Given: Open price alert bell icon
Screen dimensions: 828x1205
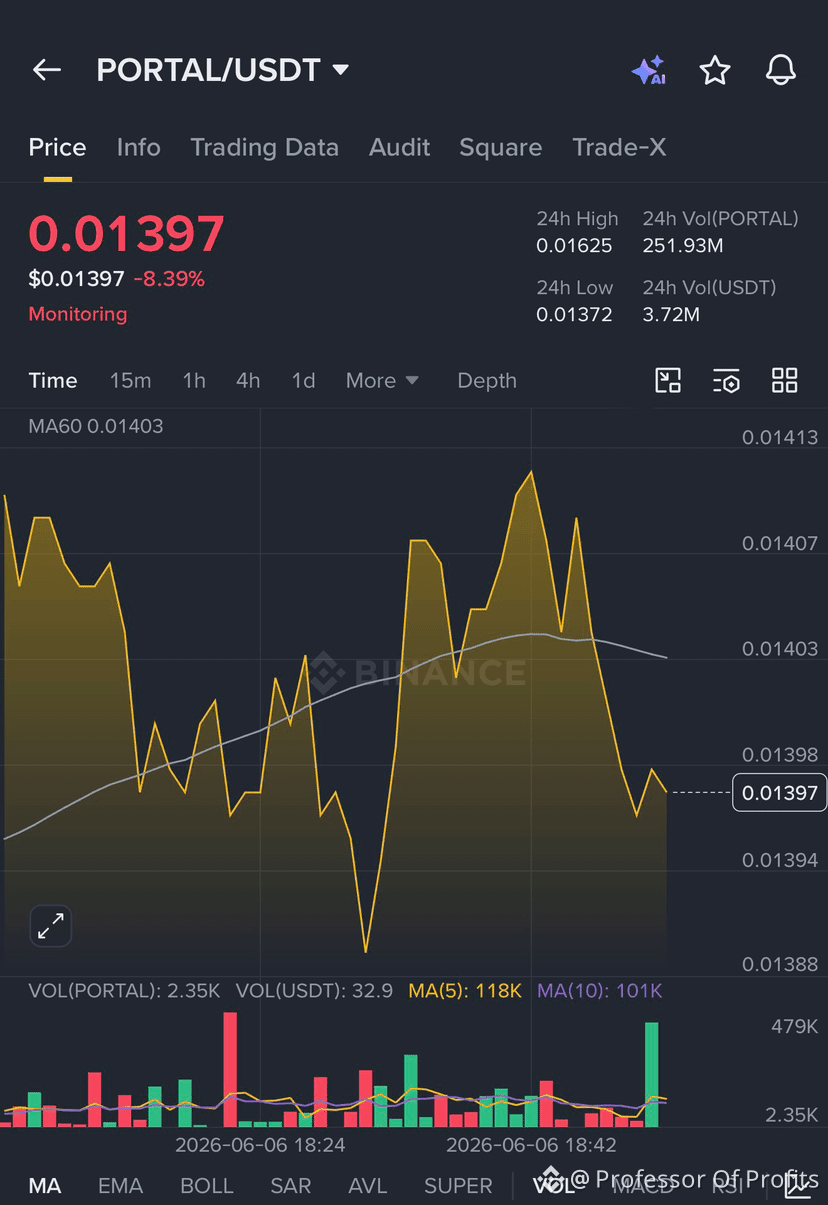Looking at the screenshot, I should 780,70.
